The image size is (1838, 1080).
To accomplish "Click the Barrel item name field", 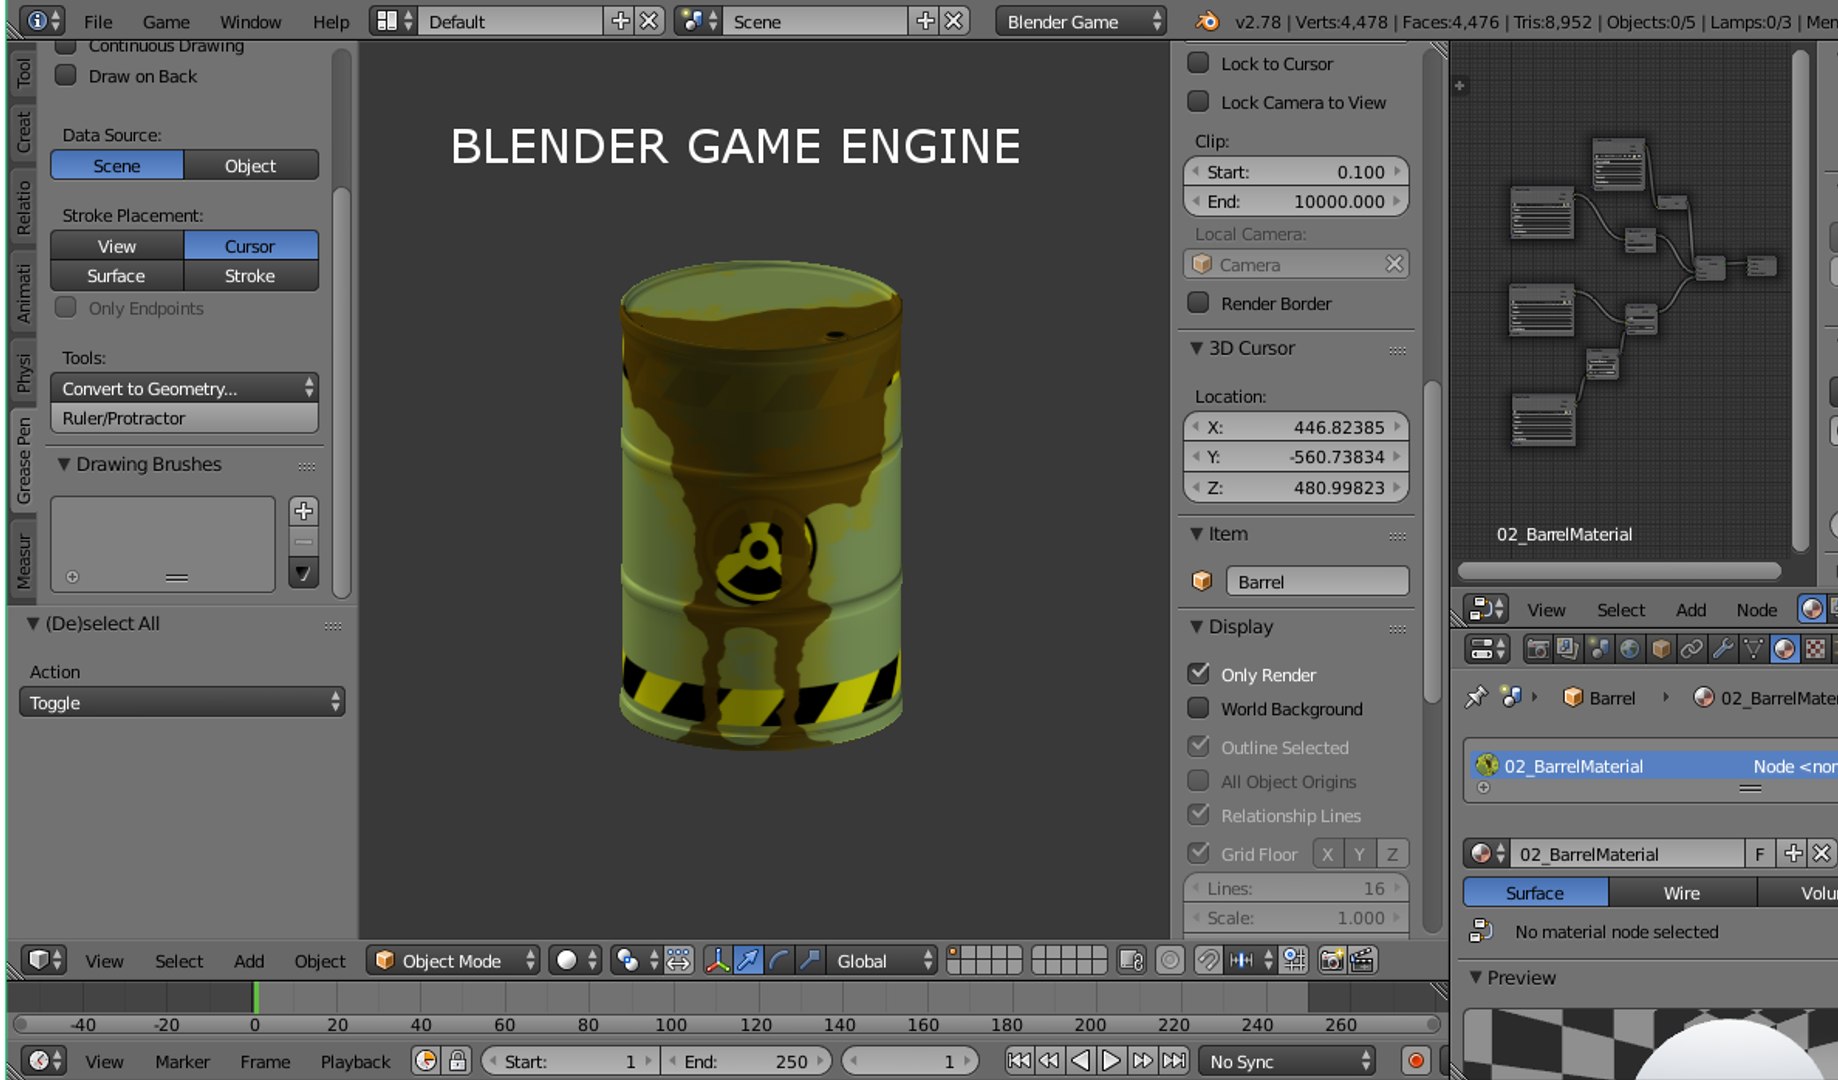I will 1317,581.
